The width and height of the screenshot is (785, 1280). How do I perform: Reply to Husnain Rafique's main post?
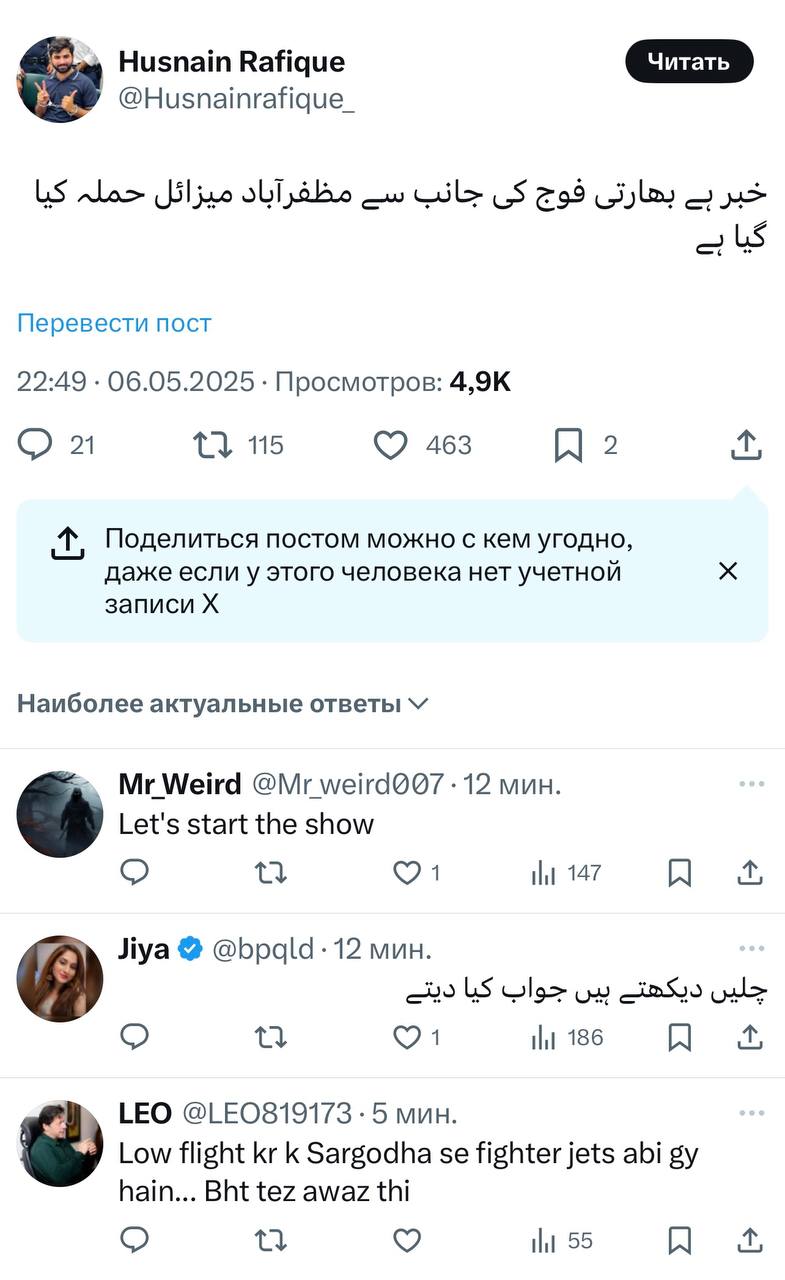pyautogui.click(x=35, y=445)
